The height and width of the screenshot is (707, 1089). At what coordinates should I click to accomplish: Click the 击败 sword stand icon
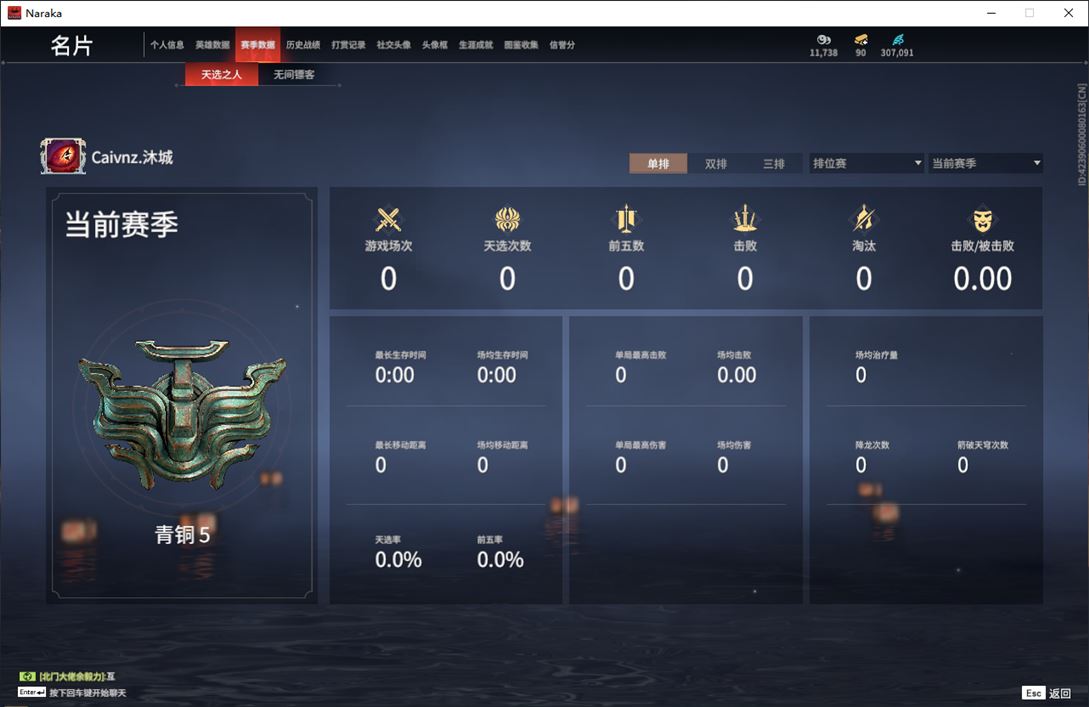click(745, 219)
